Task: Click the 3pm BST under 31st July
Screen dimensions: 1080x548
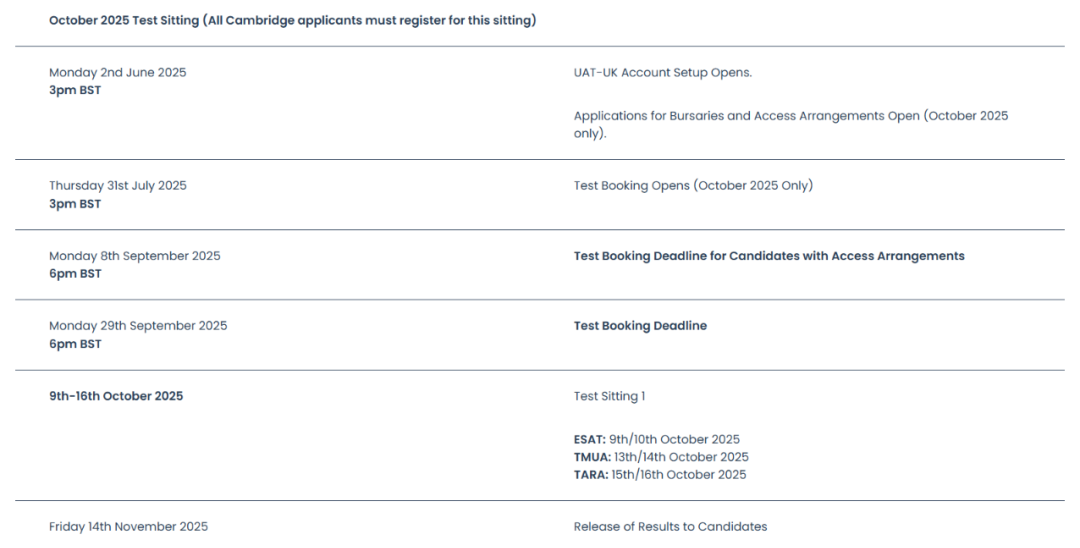Action: (75, 204)
